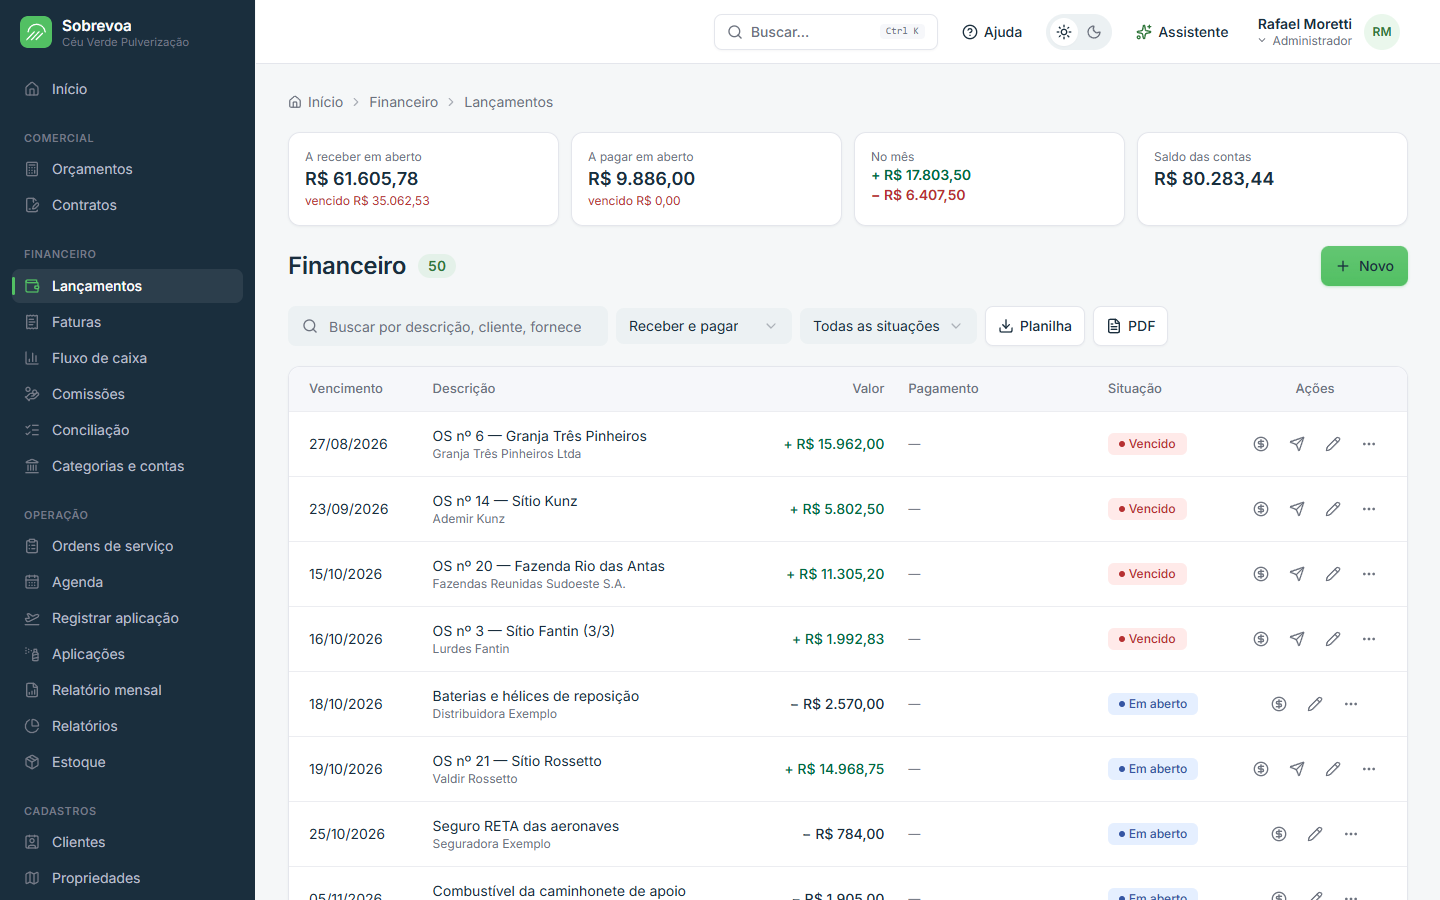Screen dimensions: 1440x900
Task: Navigate to Conciliação
Action: coord(127,430)
